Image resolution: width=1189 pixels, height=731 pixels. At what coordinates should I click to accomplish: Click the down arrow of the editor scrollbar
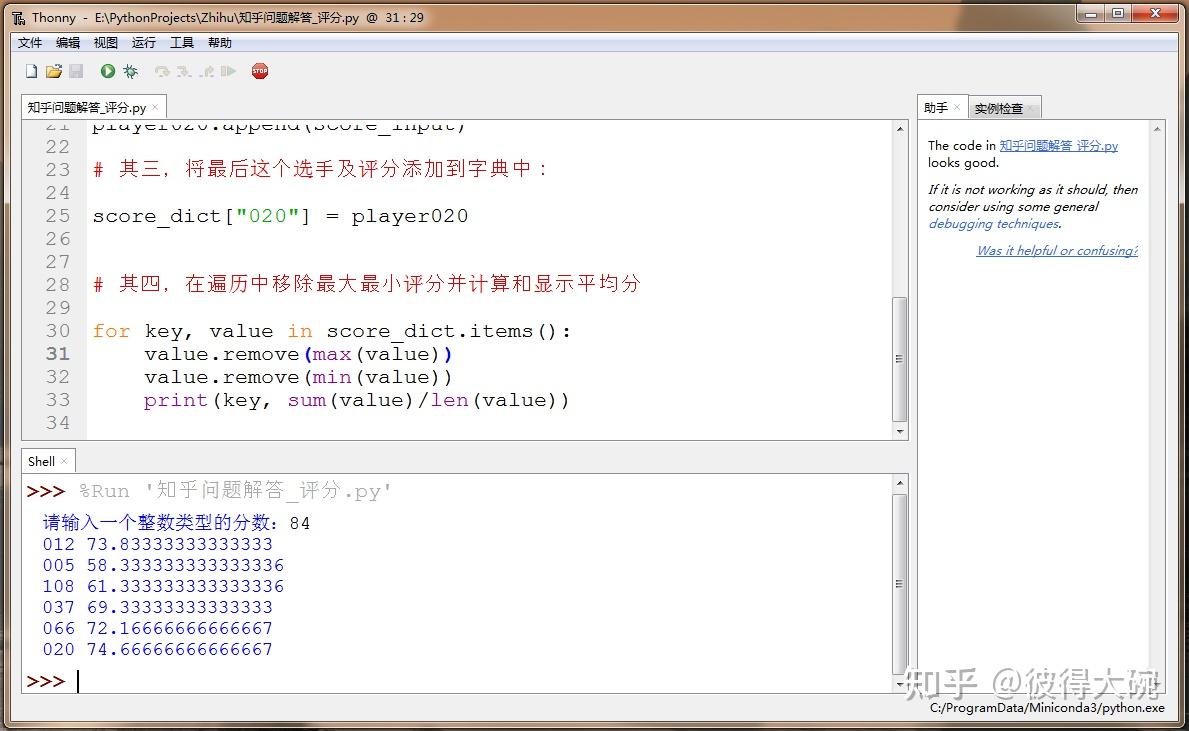point(900,431)
